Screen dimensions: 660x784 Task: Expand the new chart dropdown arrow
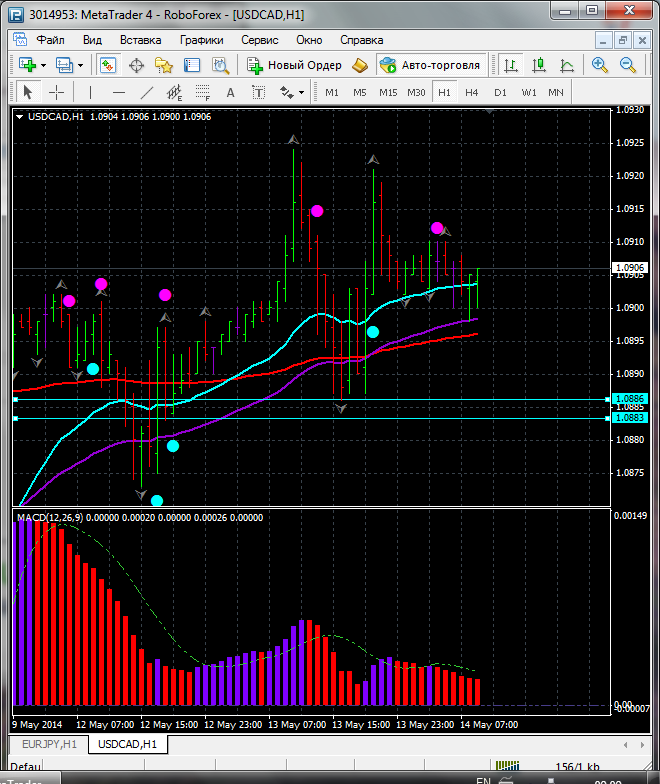click(44, 65)
